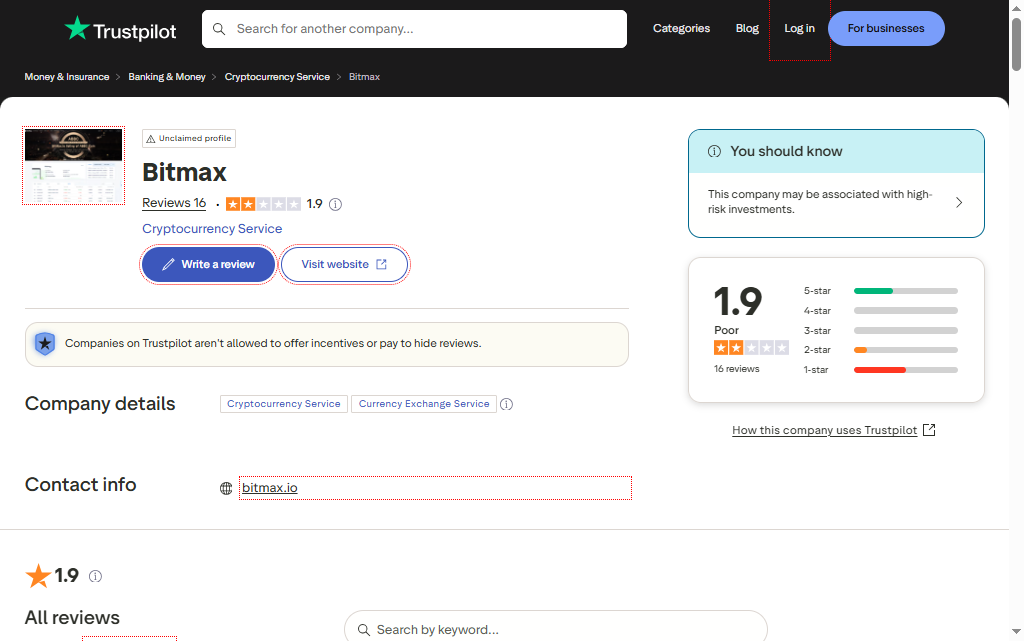The image size is (1024, 641).
Task: Click the info icon next to 1.9 rating
Action: (336, 204)
